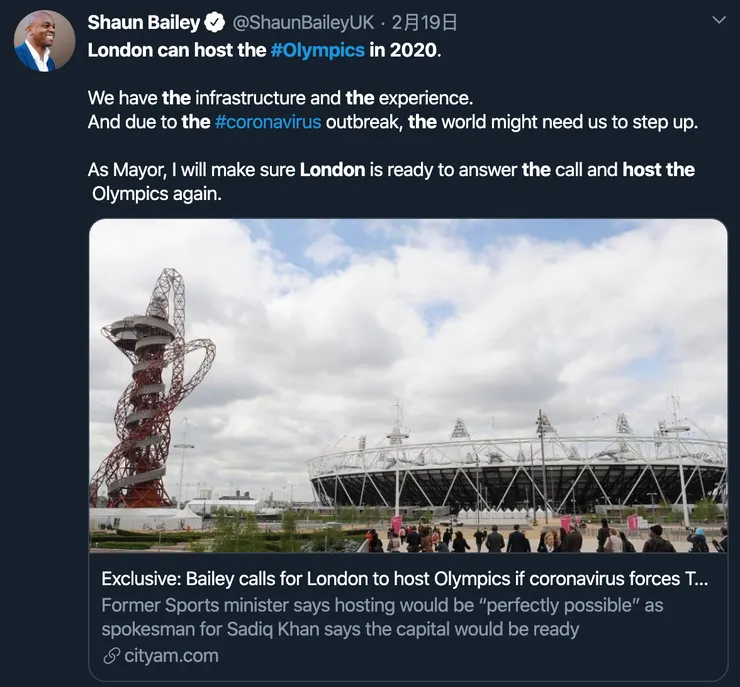Open the #Olympics hashtag
The image size is (740, 687).
[317, 50]
